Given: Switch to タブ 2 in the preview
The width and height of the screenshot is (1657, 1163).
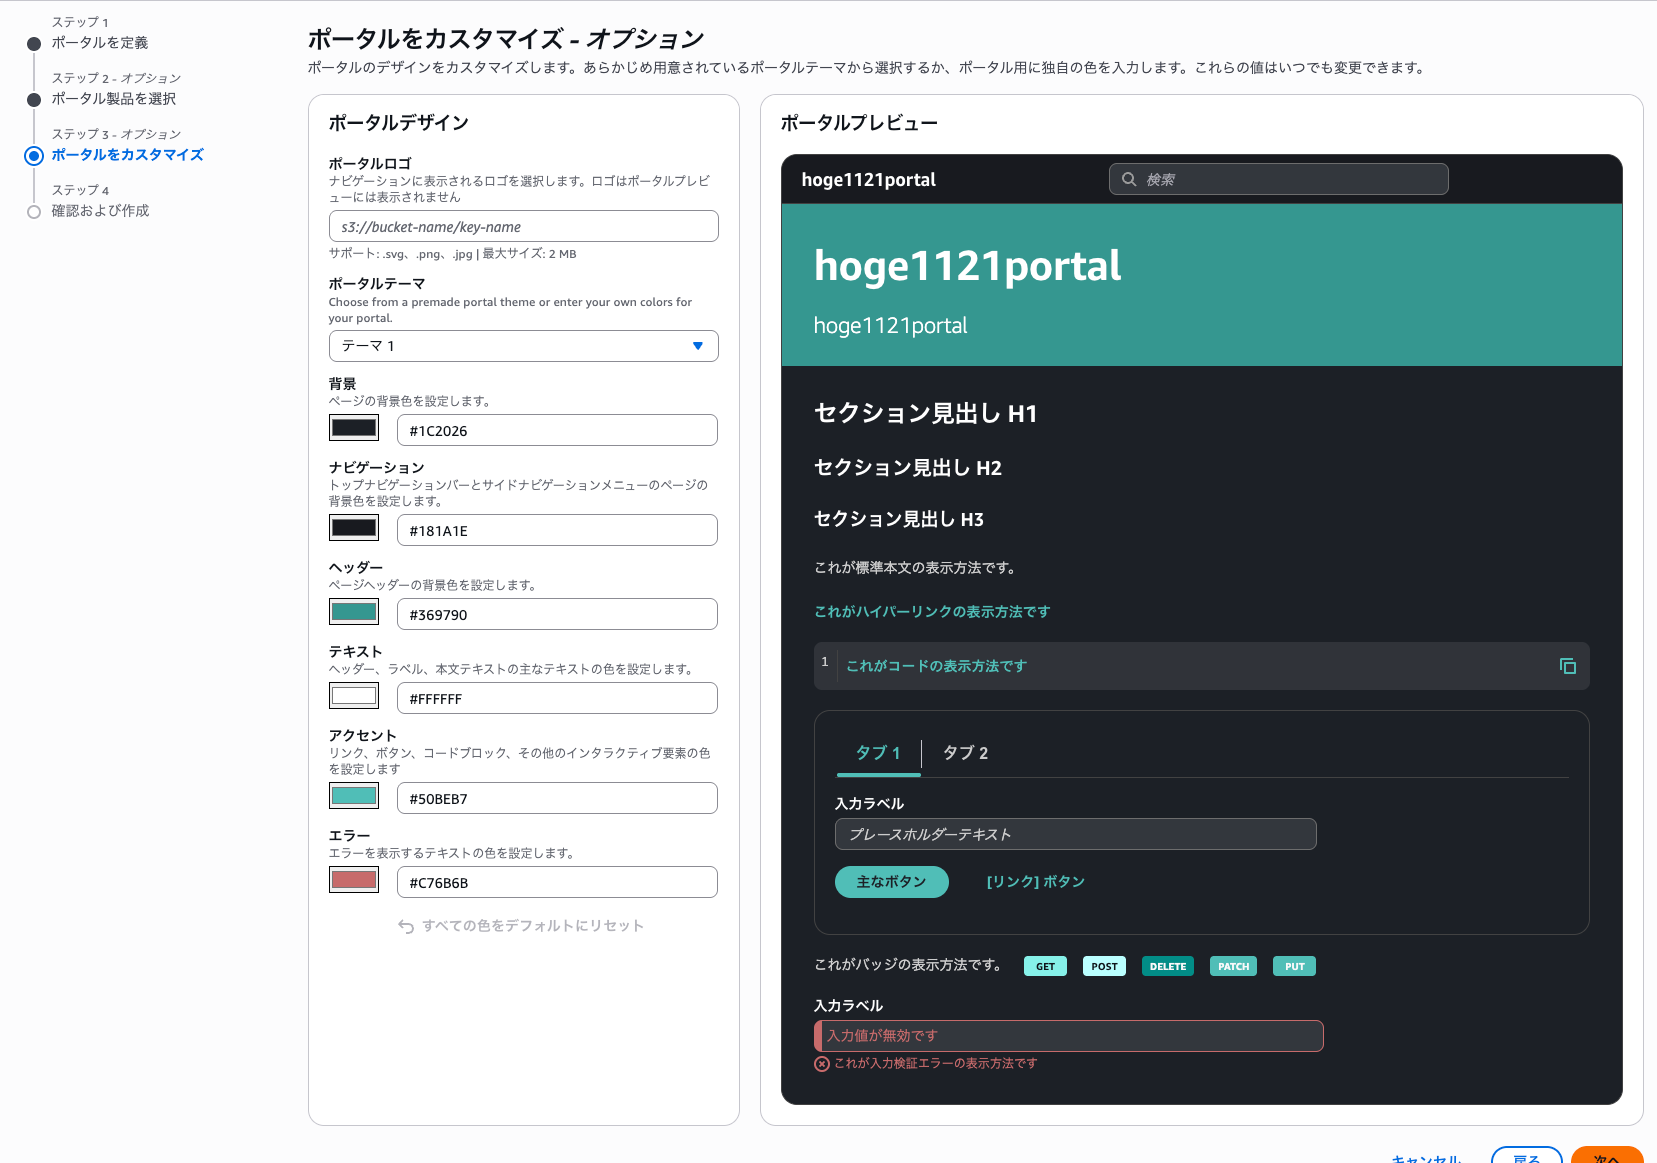Looking at the screenshot, I should pyautogui.click(x=965, y=753).
